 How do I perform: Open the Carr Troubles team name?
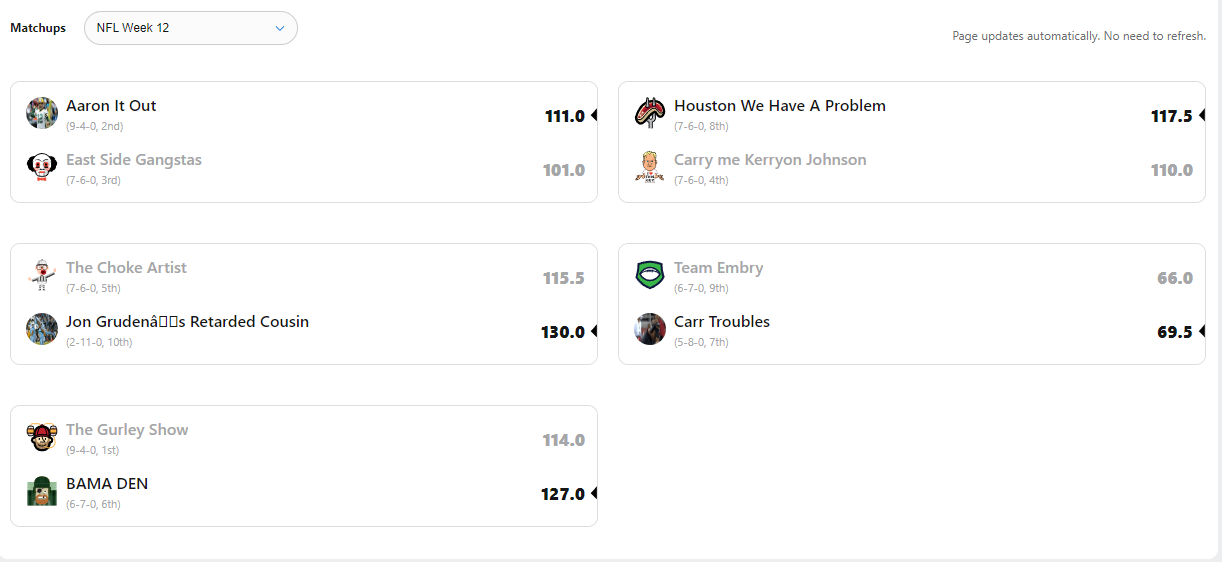click(722, 322)
